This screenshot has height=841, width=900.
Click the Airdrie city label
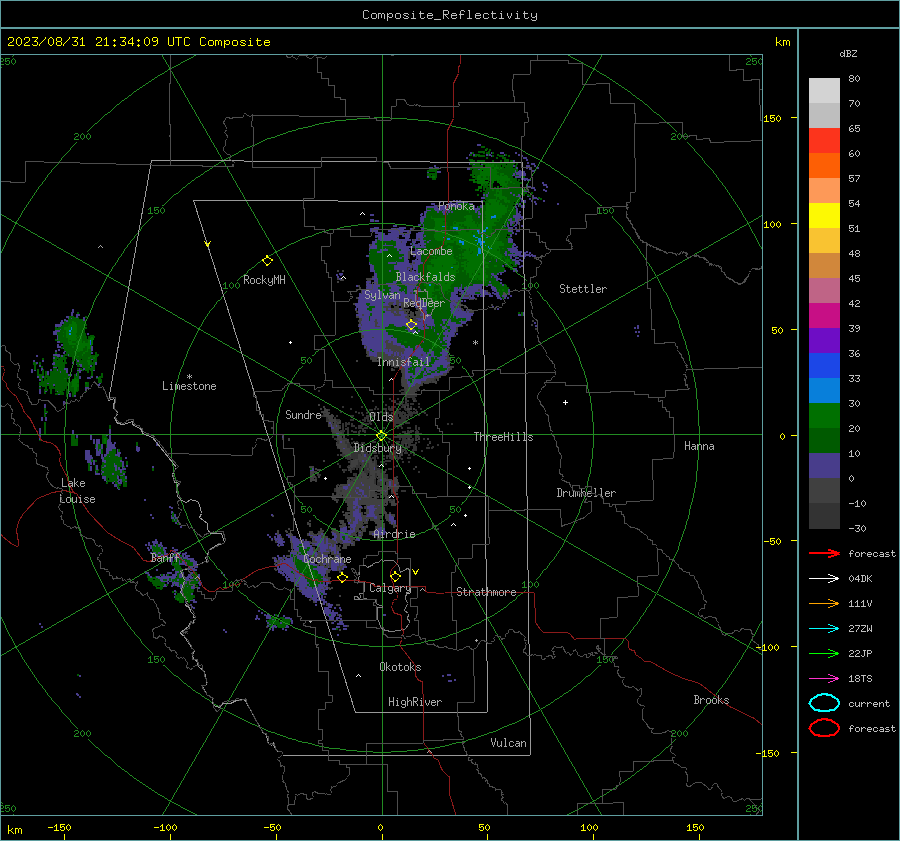(394, 534)
